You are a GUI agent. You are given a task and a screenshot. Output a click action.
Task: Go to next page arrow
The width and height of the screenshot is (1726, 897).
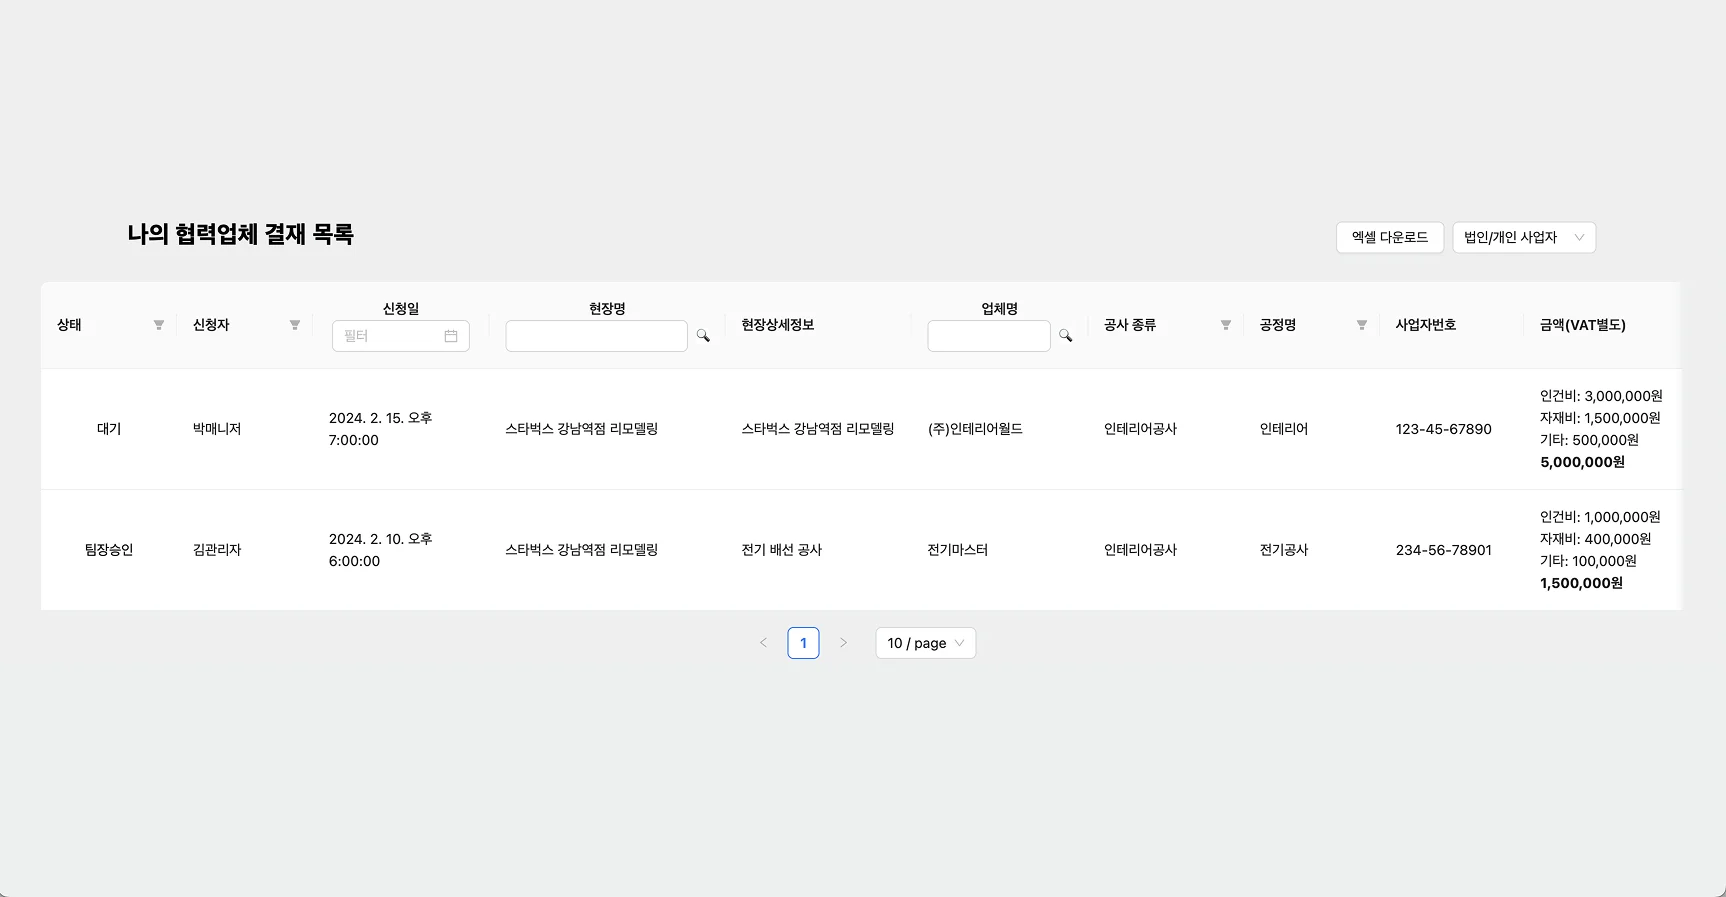pos(843,643)
